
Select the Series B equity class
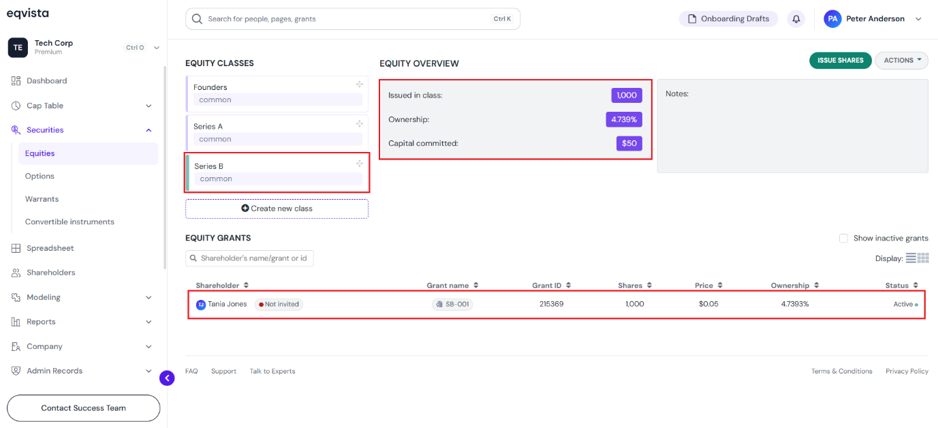pos(276,172)
